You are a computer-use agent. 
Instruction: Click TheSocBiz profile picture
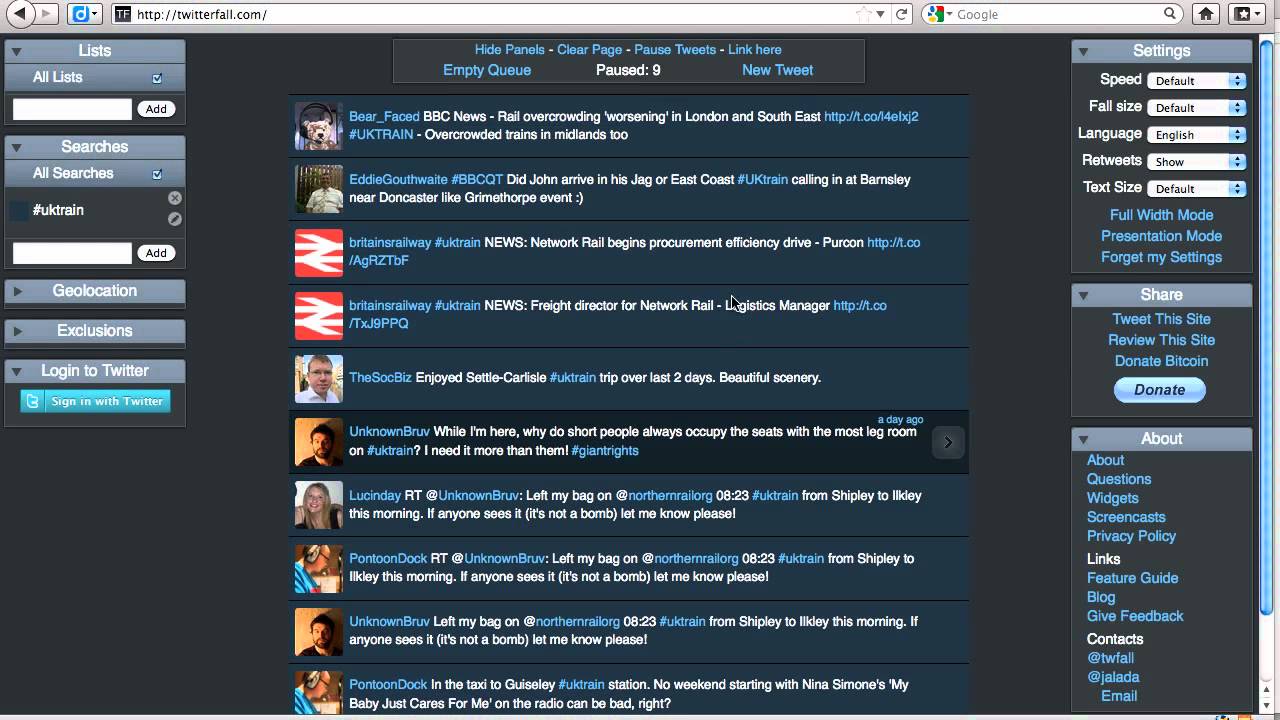[x=319, y=378]
